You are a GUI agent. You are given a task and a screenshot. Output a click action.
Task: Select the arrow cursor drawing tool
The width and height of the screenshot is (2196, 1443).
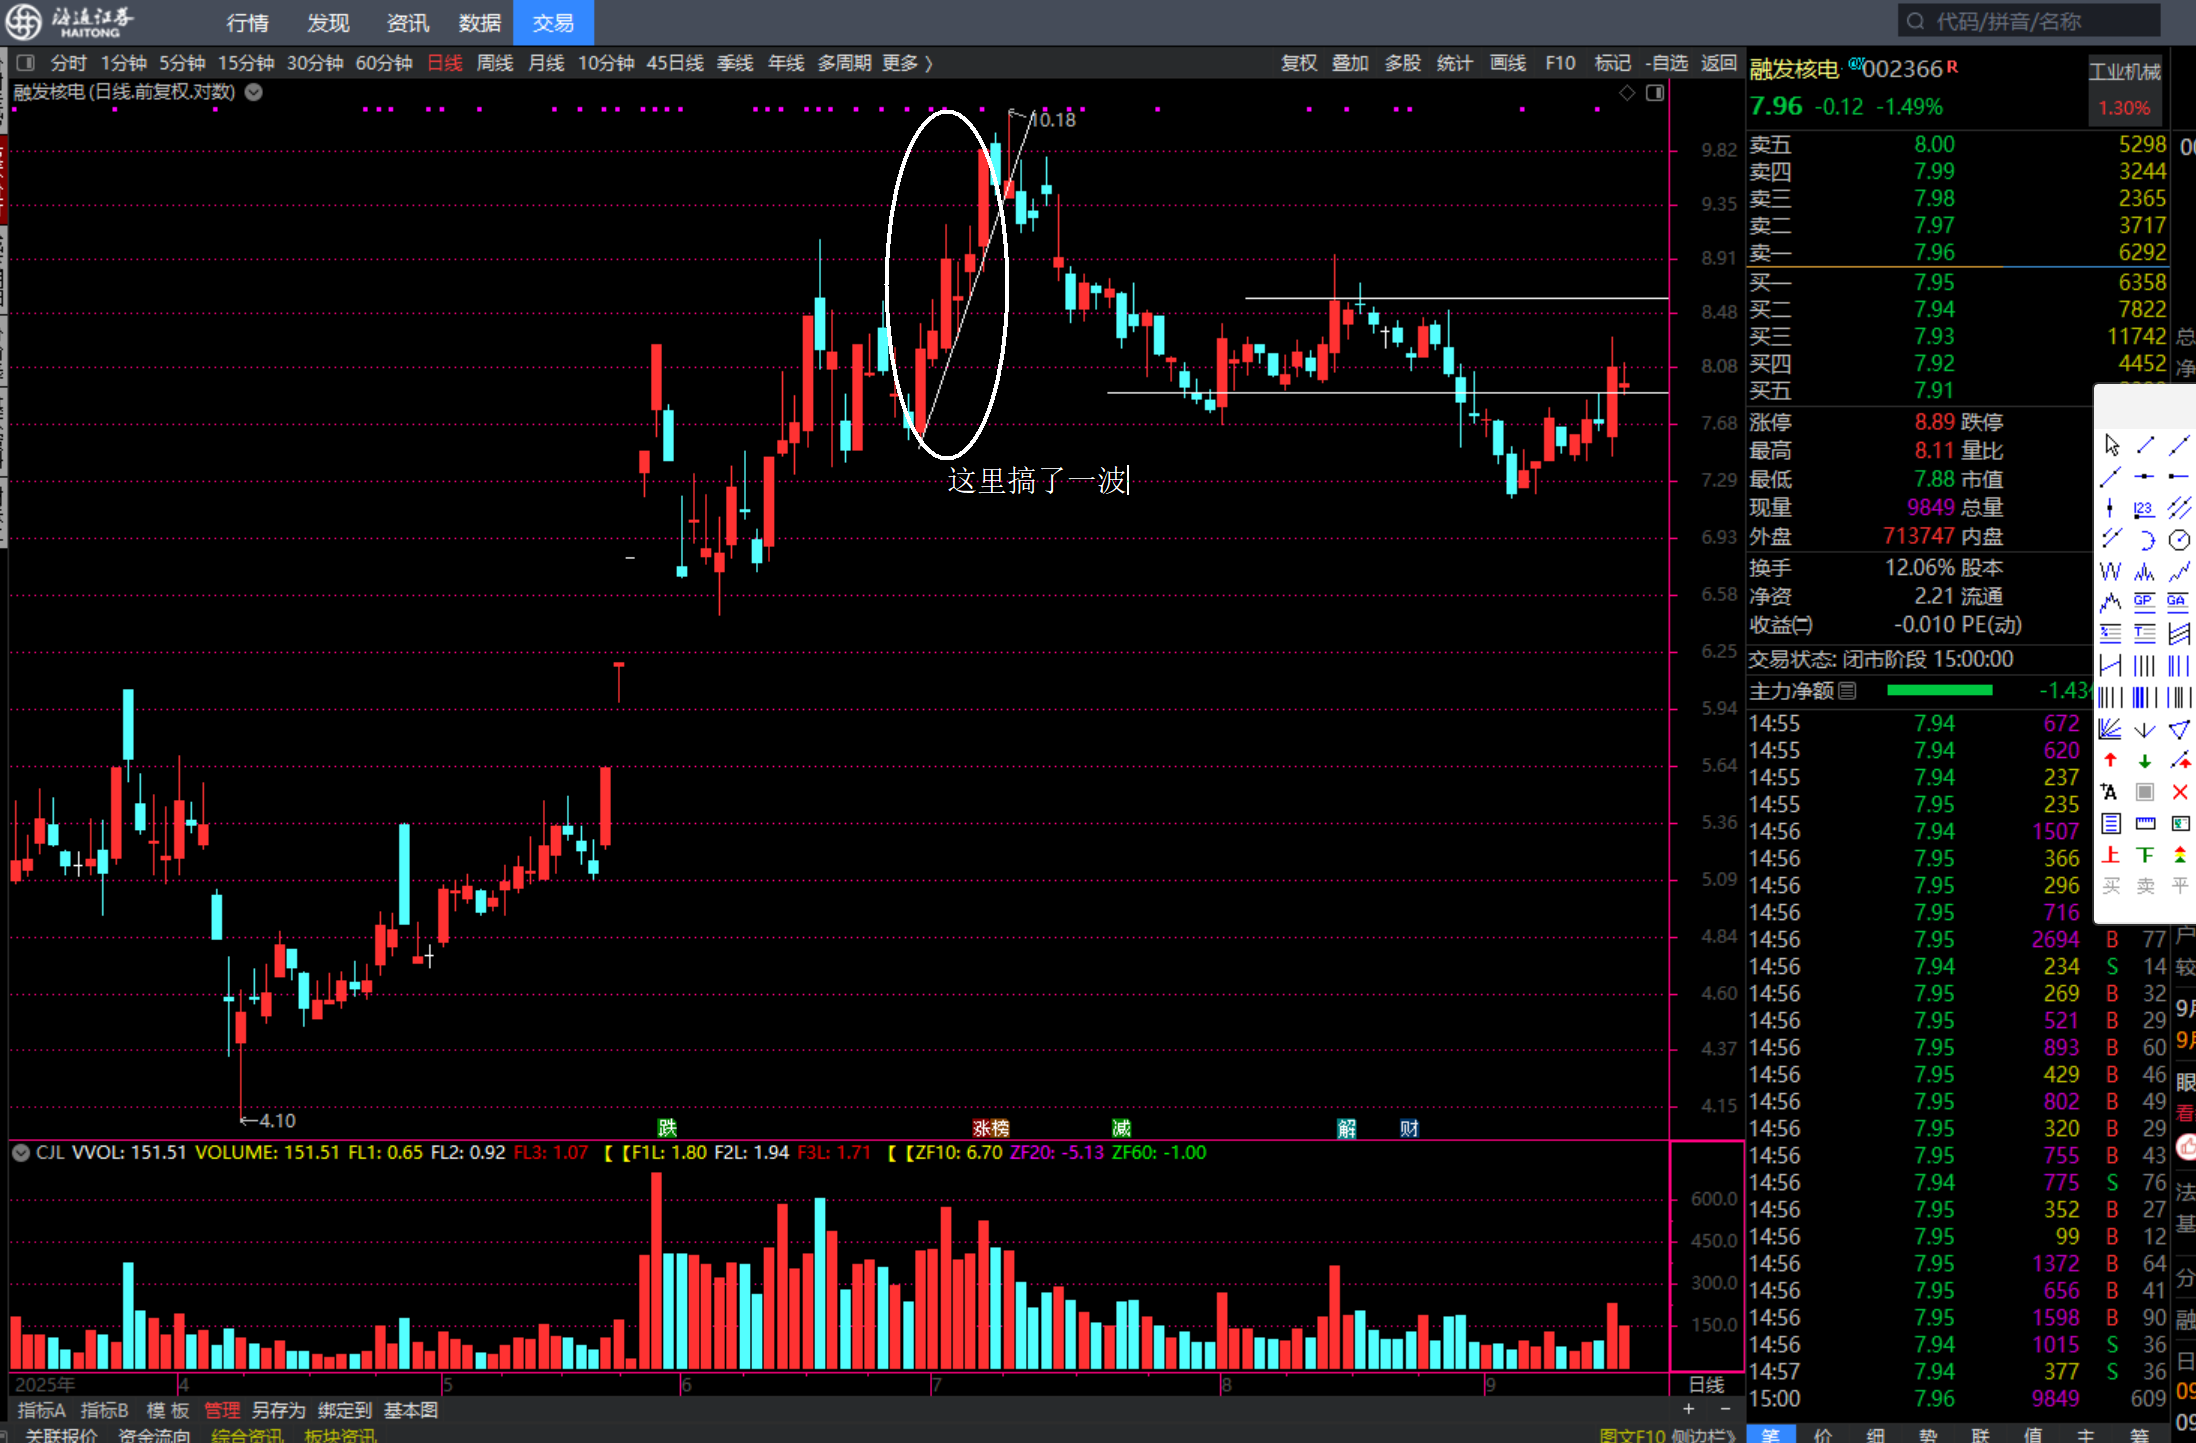coord(2112,445)
